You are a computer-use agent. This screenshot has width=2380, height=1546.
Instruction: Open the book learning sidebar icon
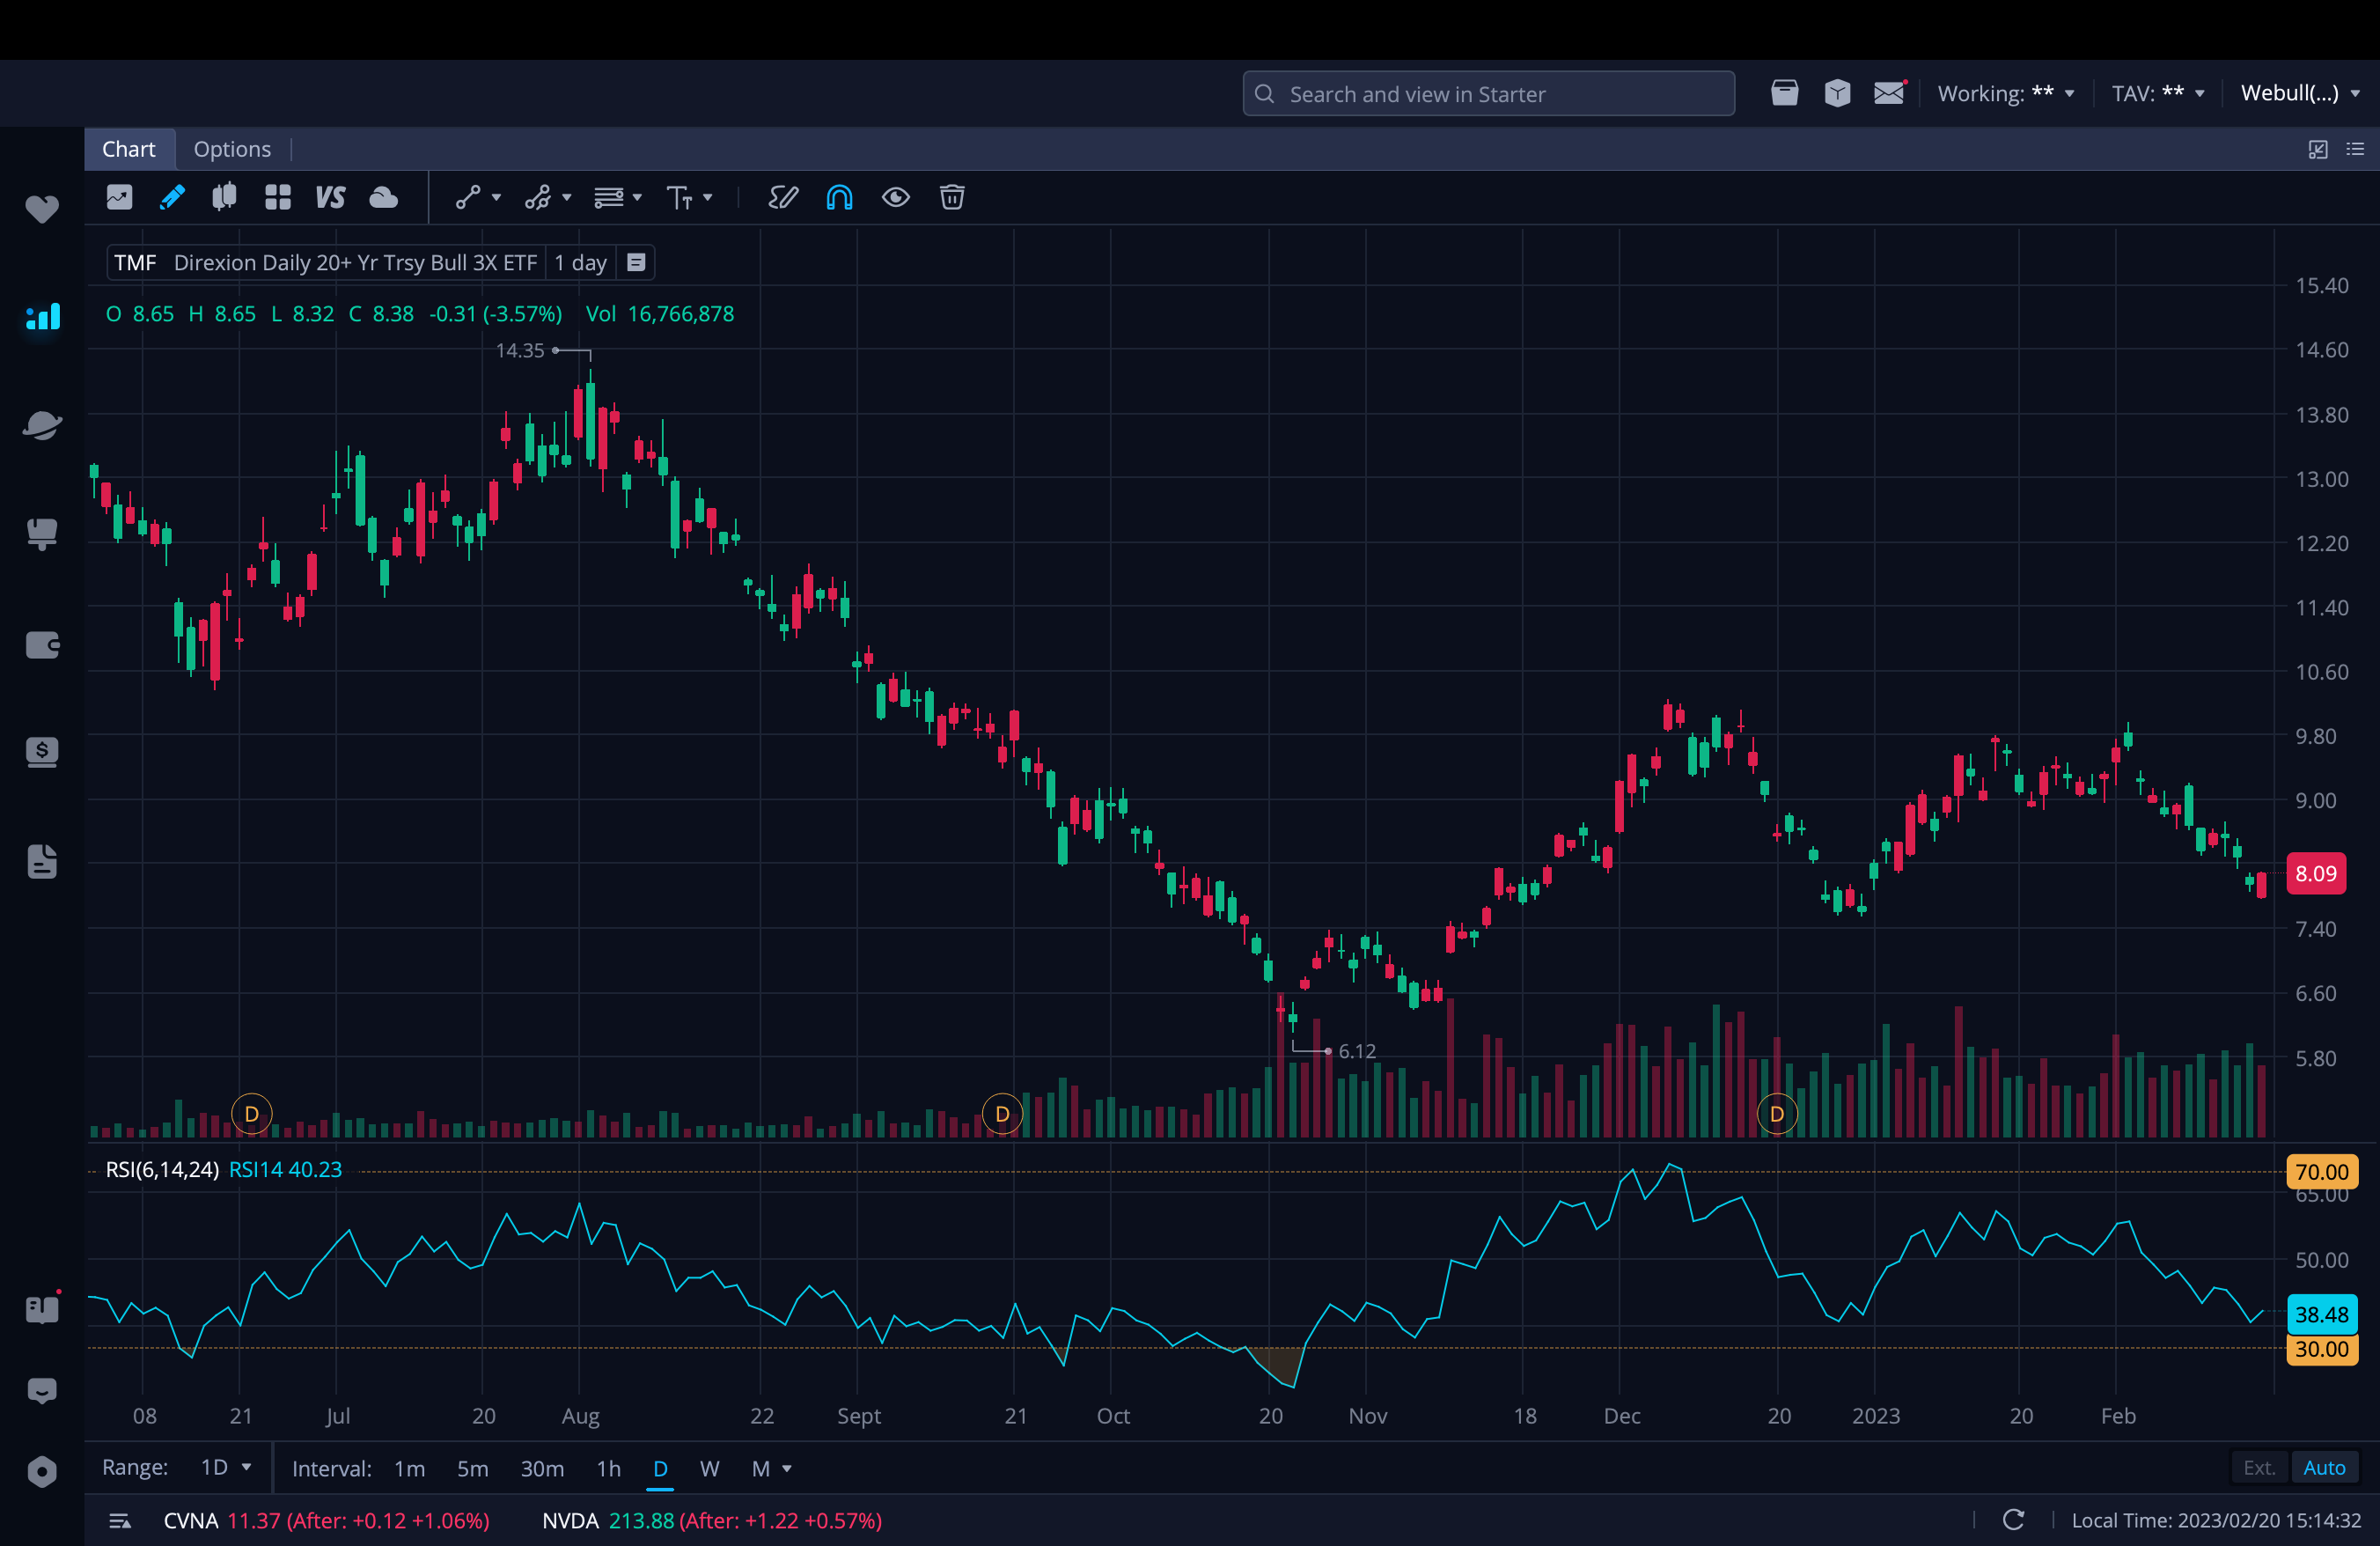[x=42, y=1309]
